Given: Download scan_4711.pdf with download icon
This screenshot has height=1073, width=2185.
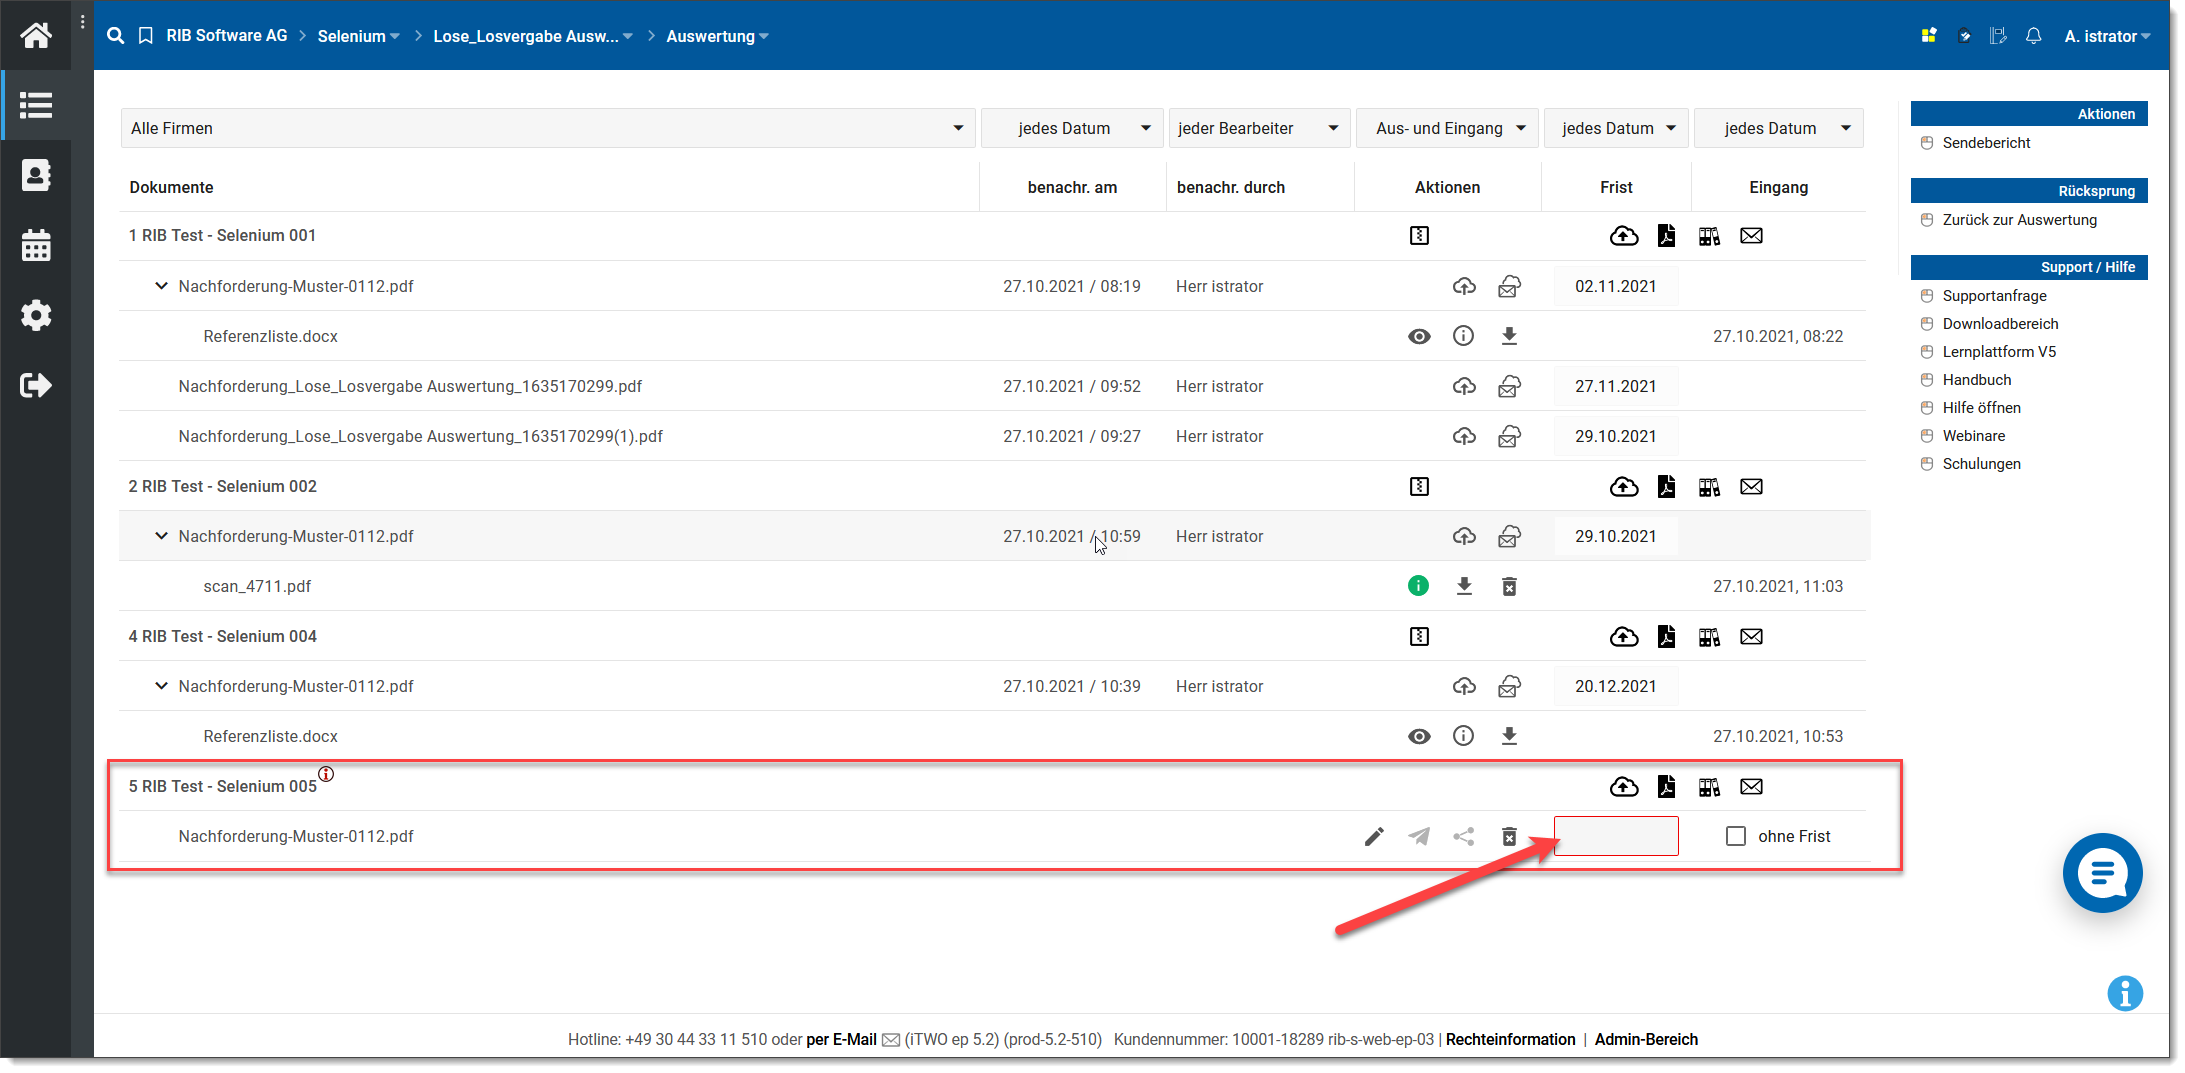Looking at the screenshot, I should (x=1464, y=586).
